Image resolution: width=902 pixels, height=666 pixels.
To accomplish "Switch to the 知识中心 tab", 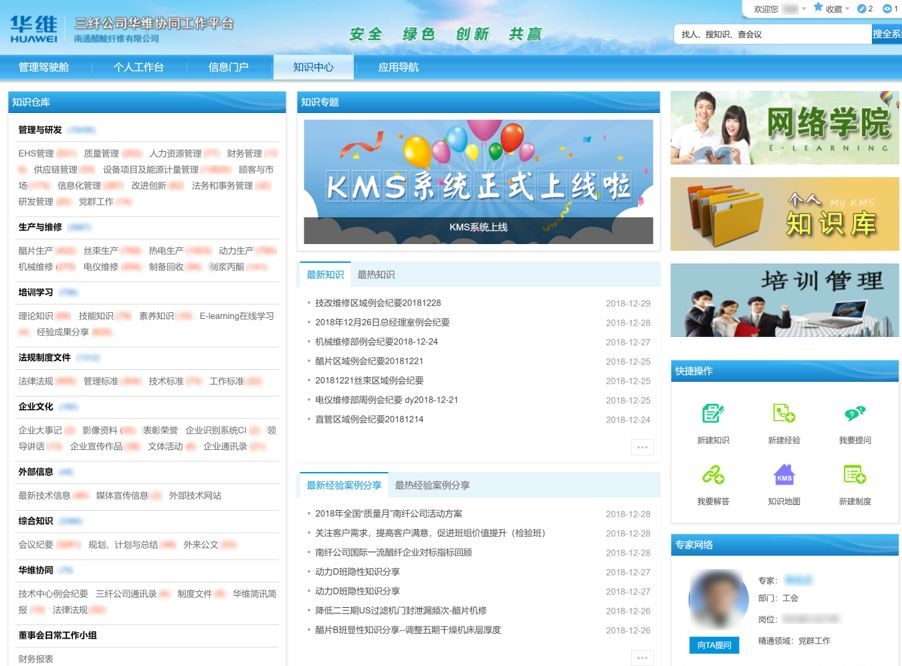I will (316, 66).
